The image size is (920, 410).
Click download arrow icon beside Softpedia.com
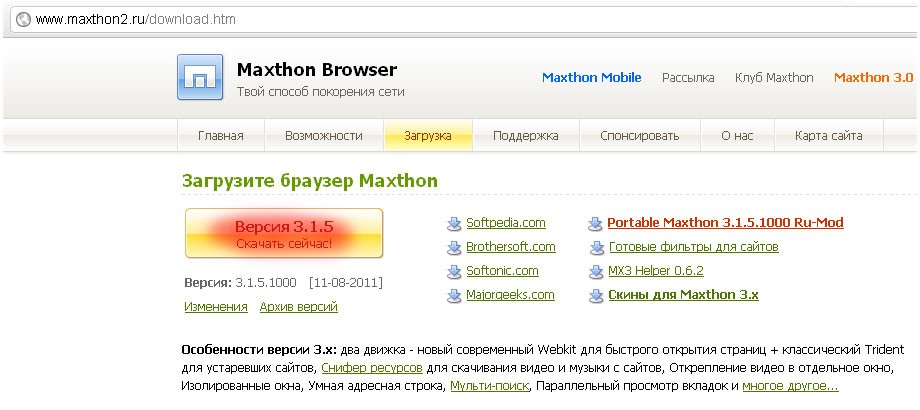pyautogui.click(x=454, y=224)
